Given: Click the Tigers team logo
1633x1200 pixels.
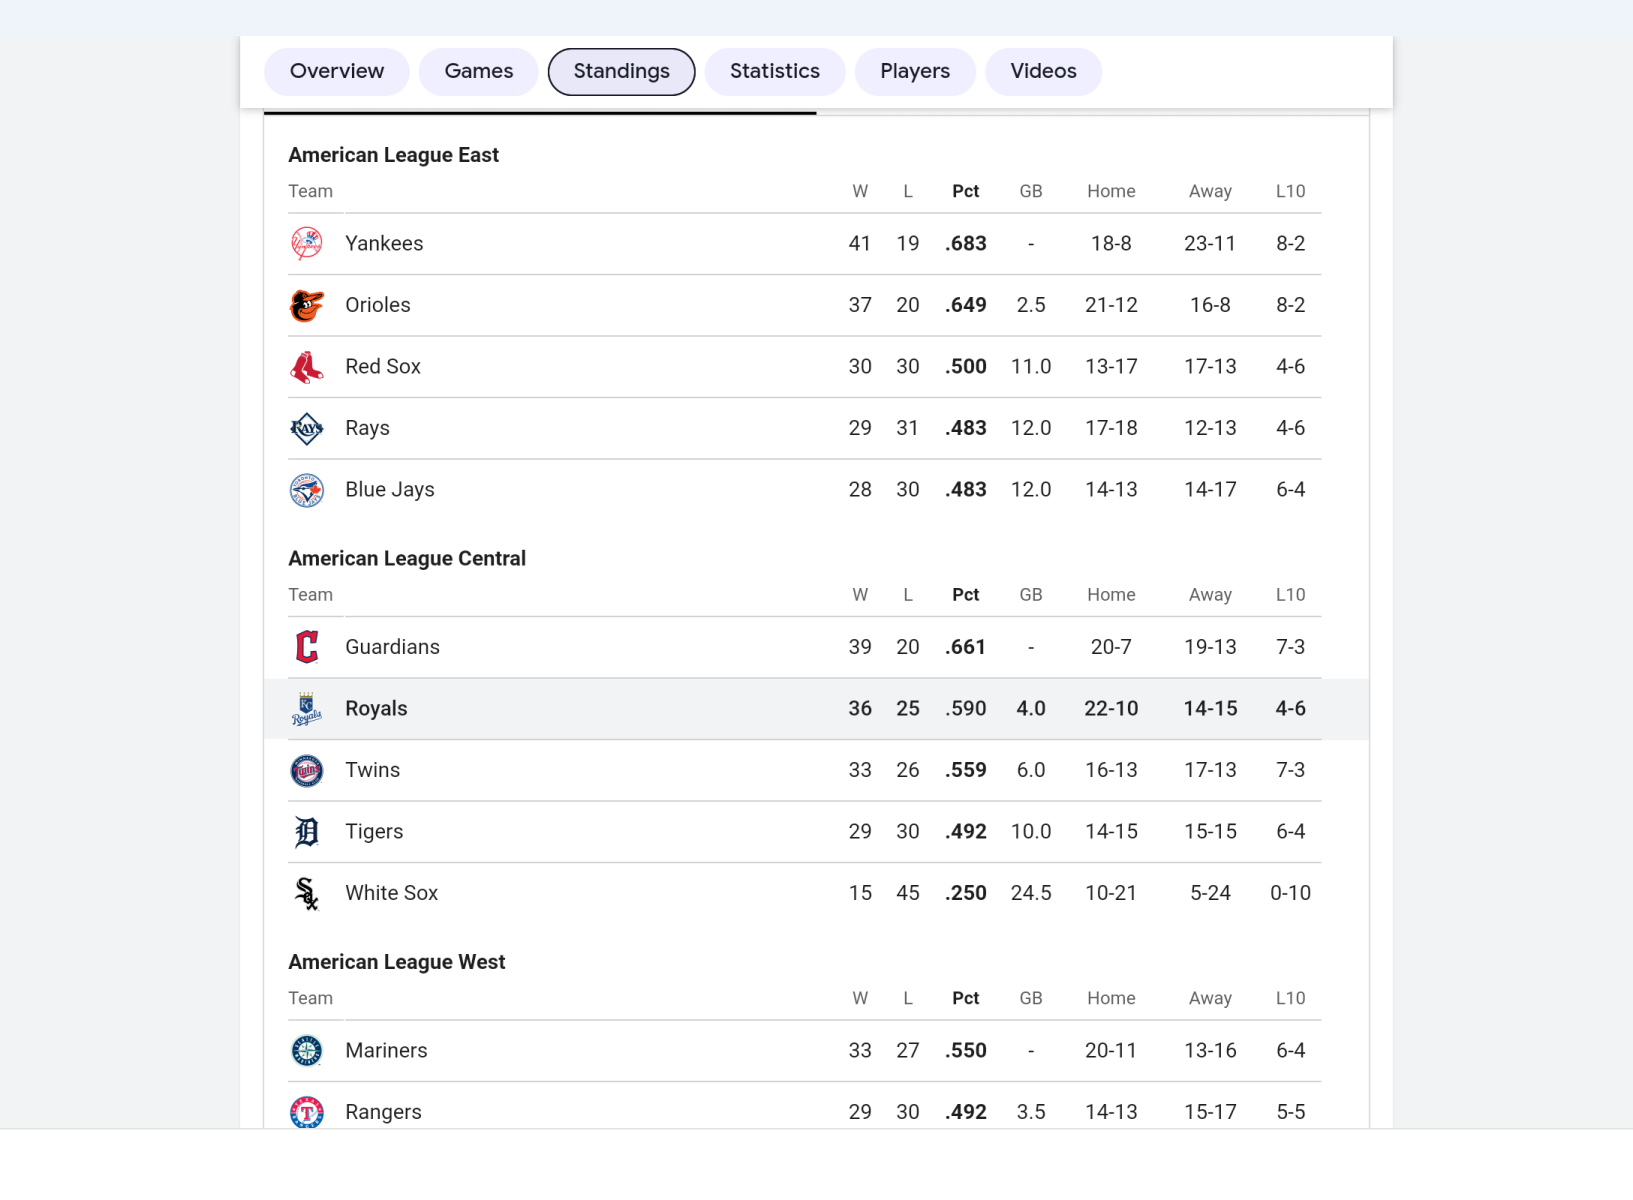Looking at the screenshot, I should tap(307, 832).
